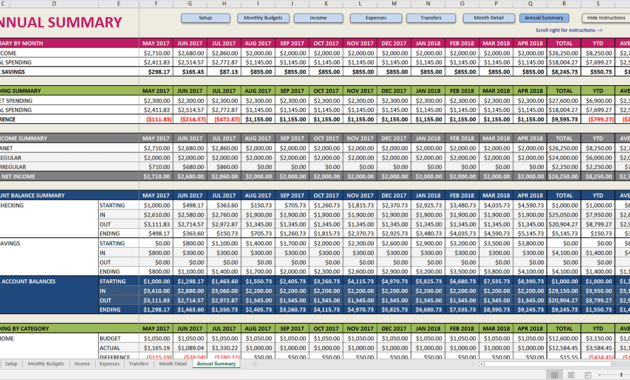Screen dimensions: 630x380
Task: Click savings IN $800.00 May cell
Action: coord(156,253)
